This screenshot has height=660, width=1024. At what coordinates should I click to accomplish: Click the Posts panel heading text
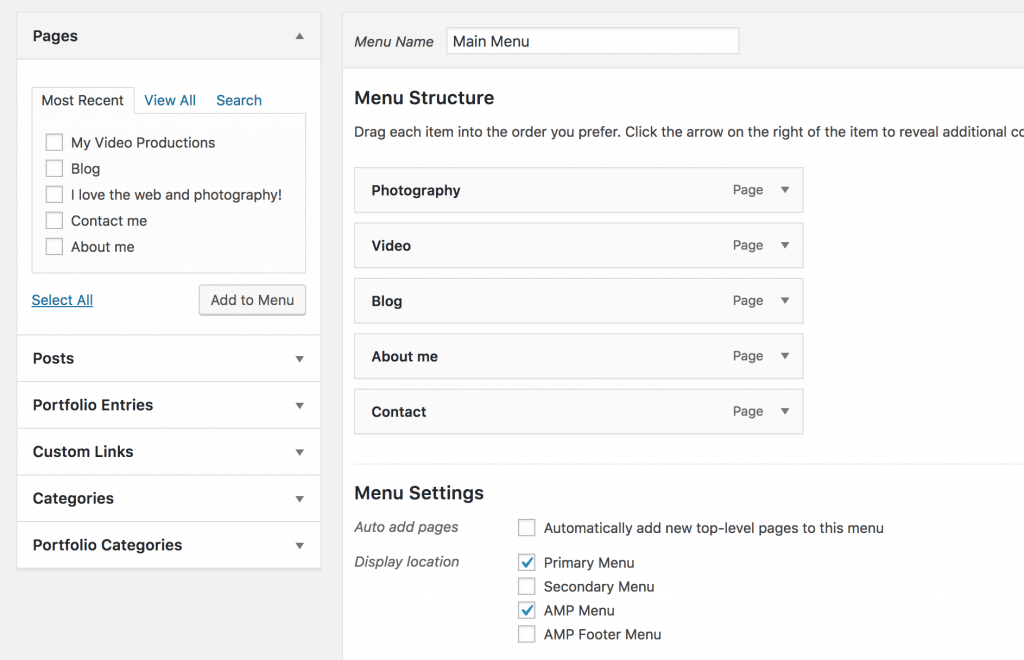coord(54,358)
